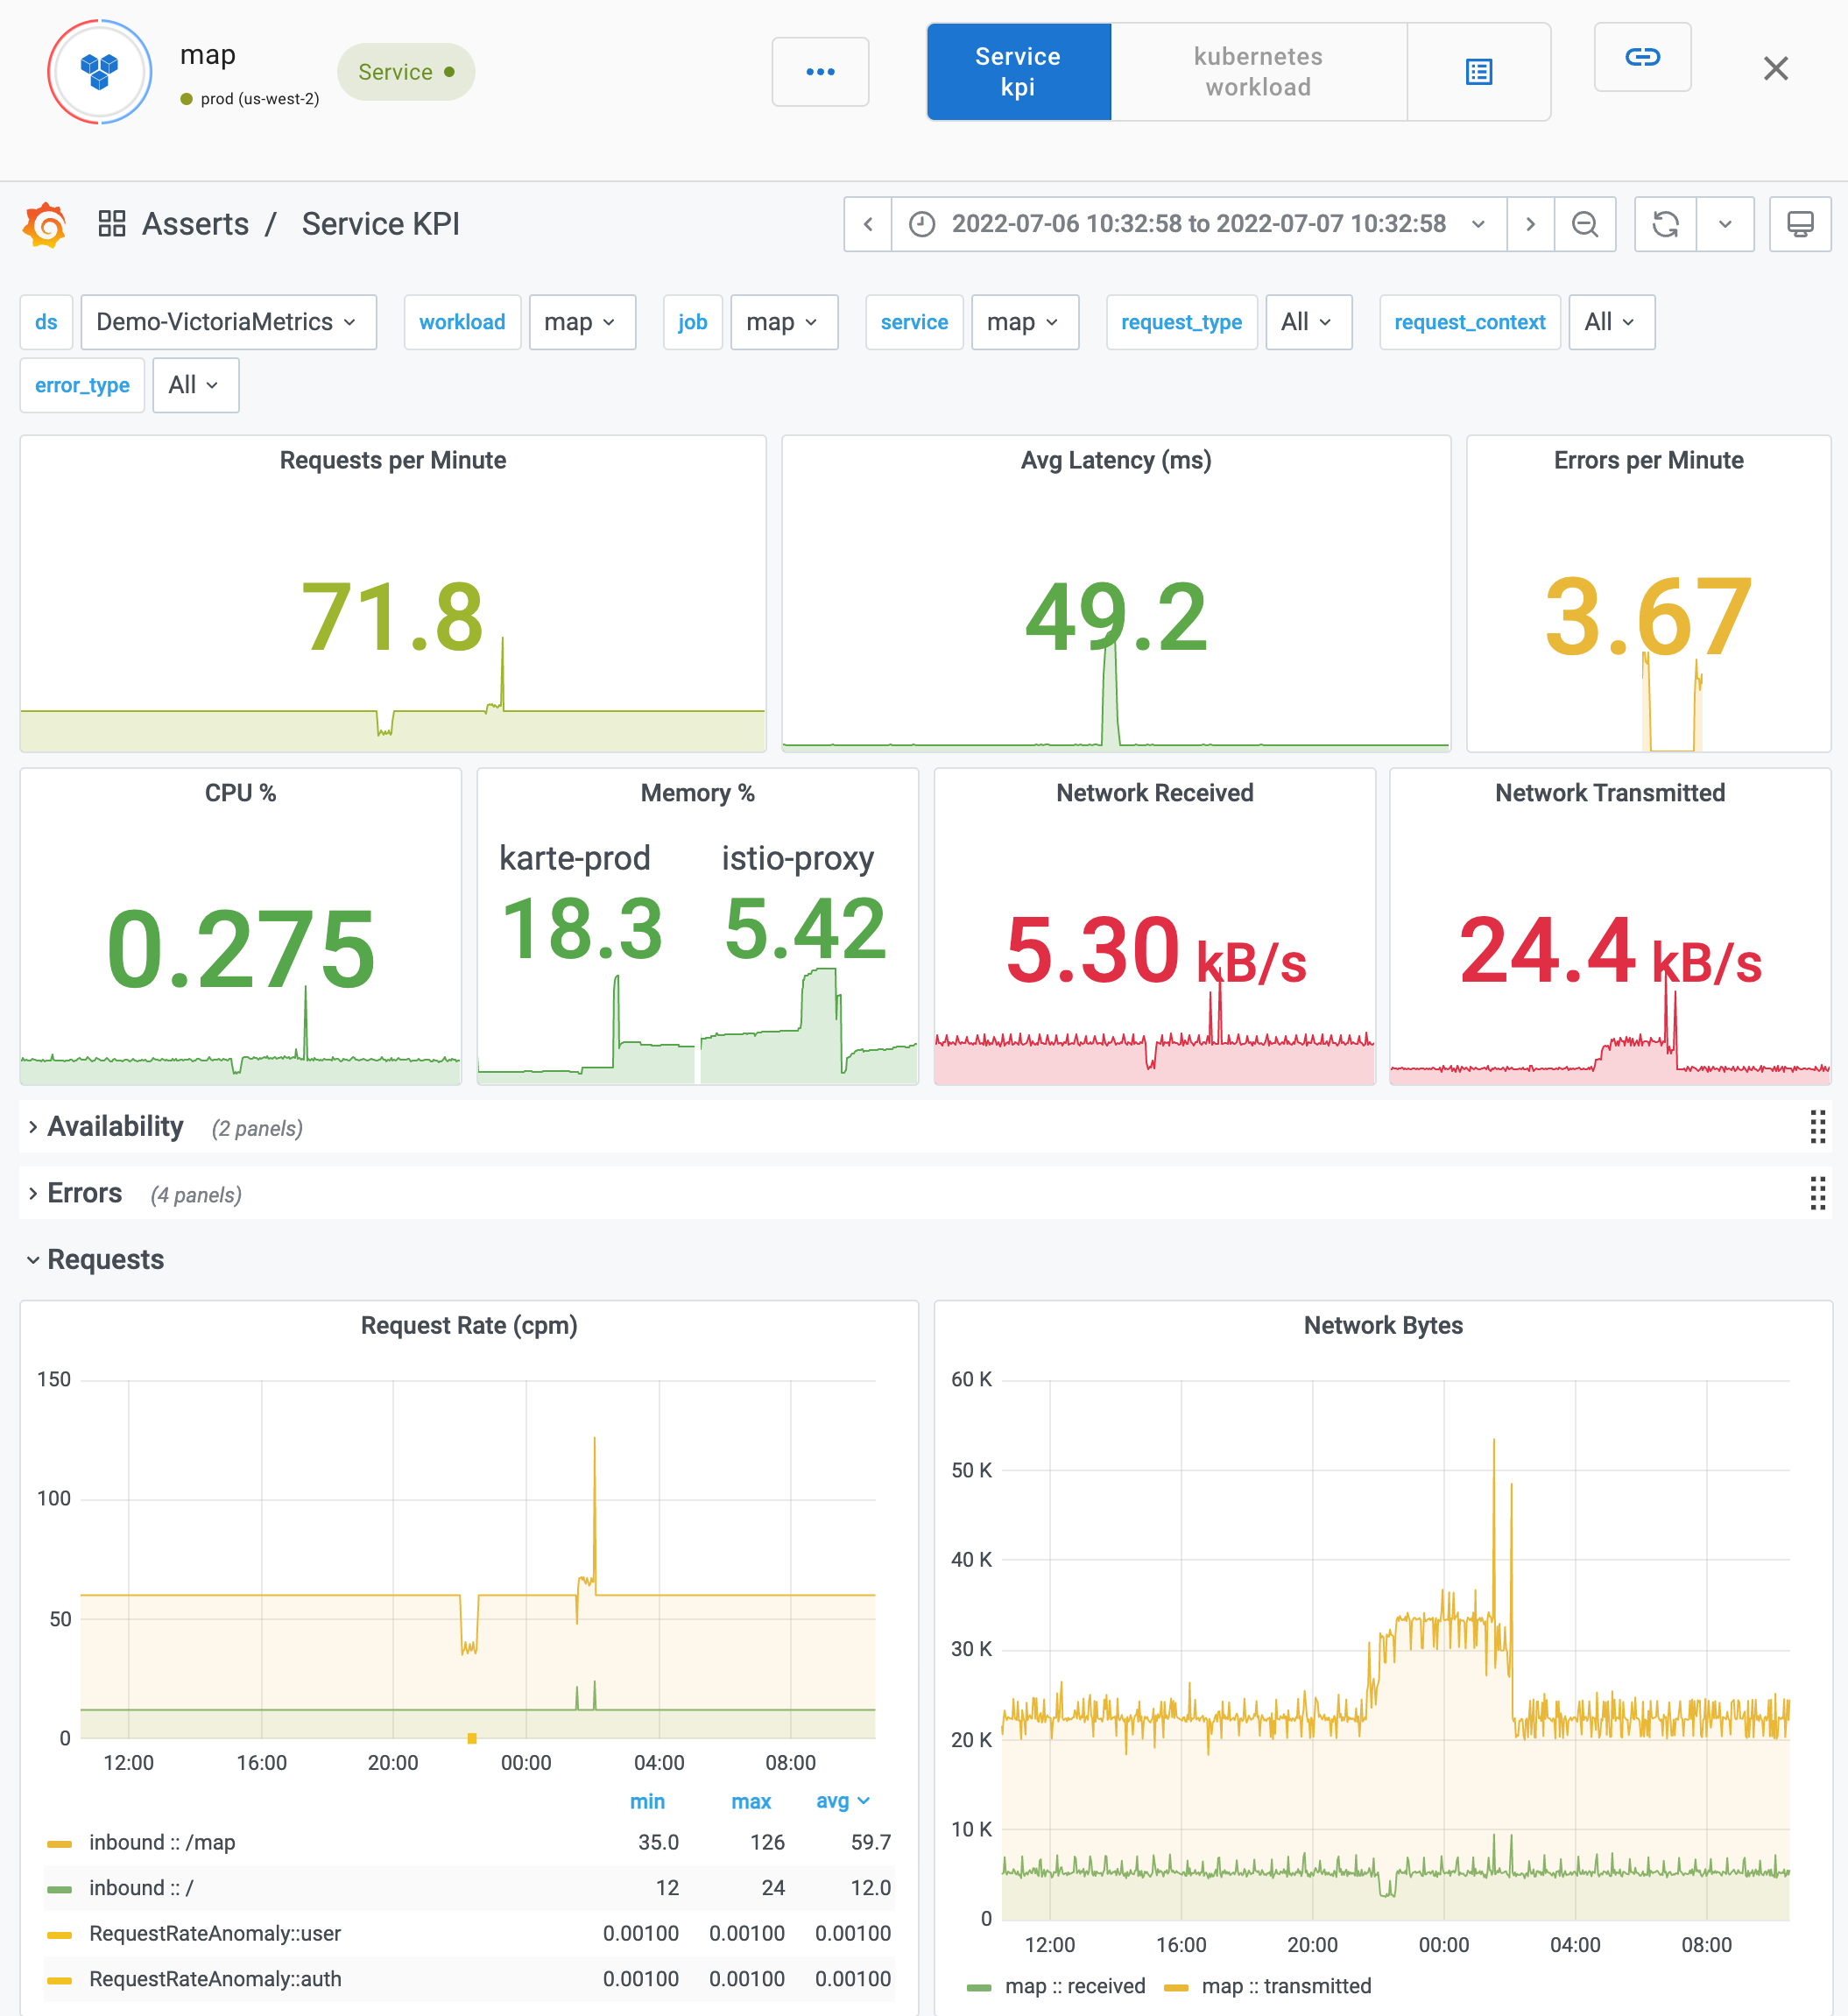1848x2016 pixels.
Task: Toggle the RequestRateAnomaly::user series
Action: [213, 1933]
